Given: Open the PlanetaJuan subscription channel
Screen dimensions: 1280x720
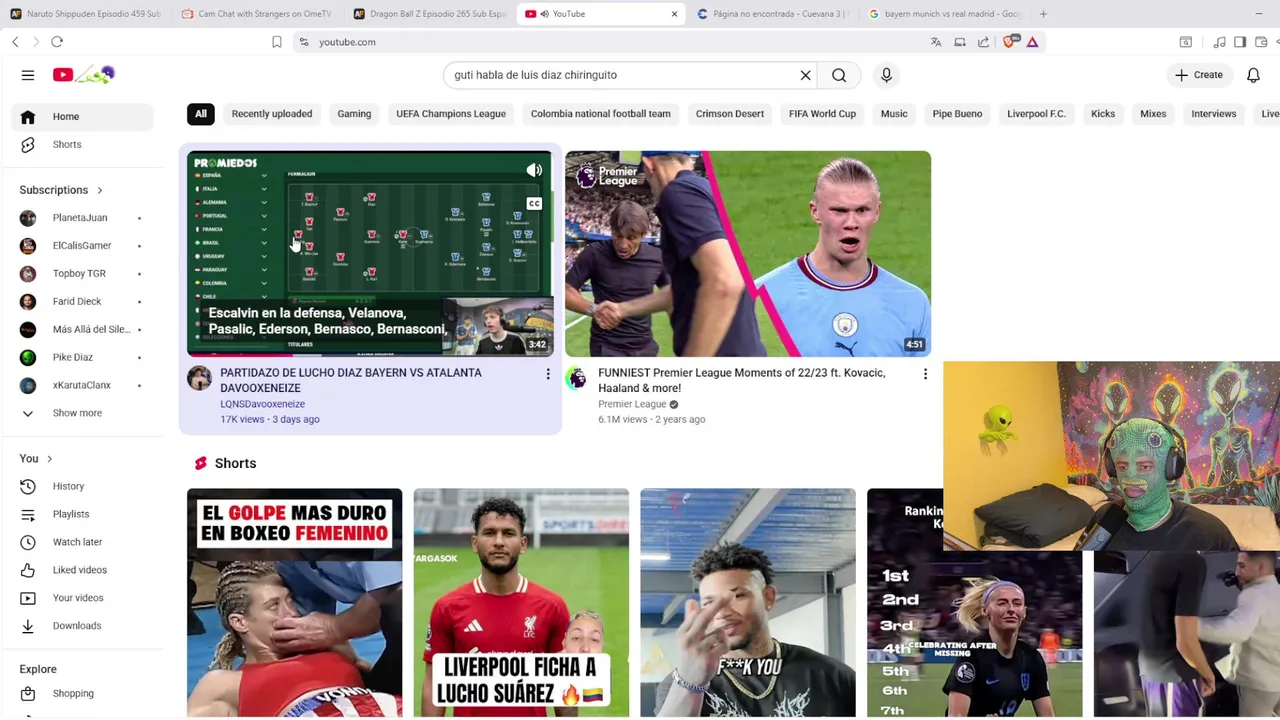Looking at the screenshot, I should pos(84,218).
